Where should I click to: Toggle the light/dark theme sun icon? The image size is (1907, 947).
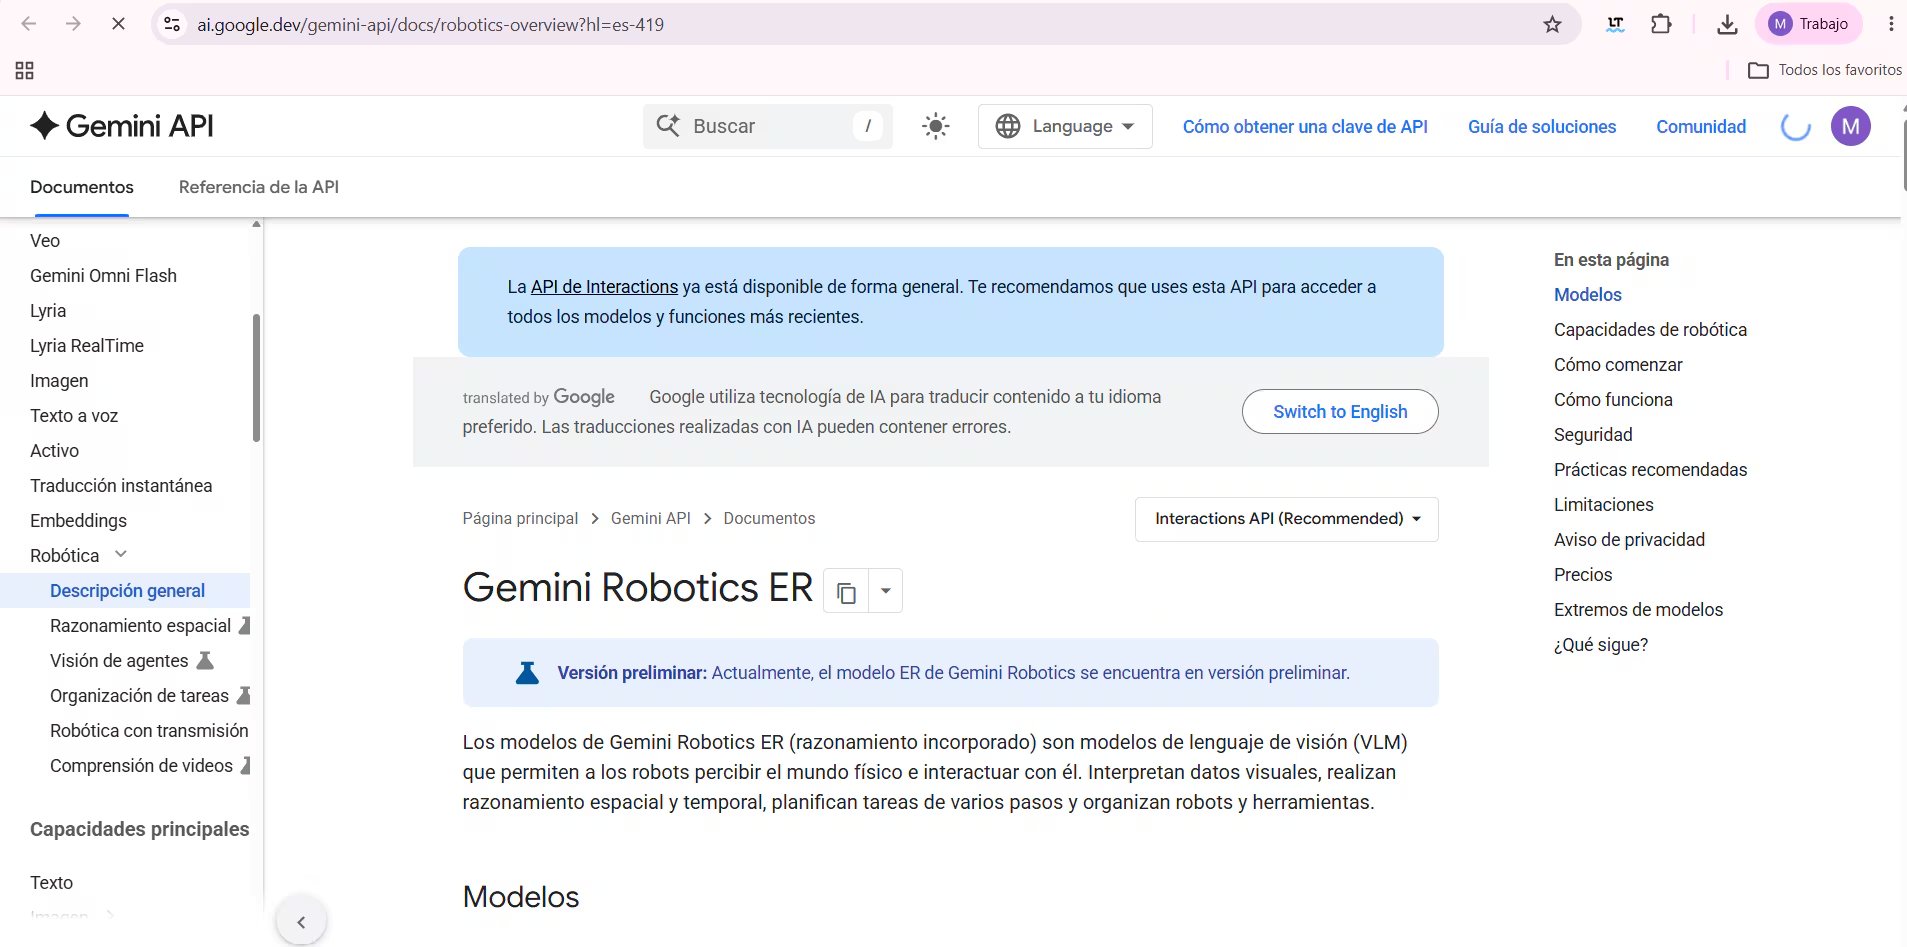point(935,126)
